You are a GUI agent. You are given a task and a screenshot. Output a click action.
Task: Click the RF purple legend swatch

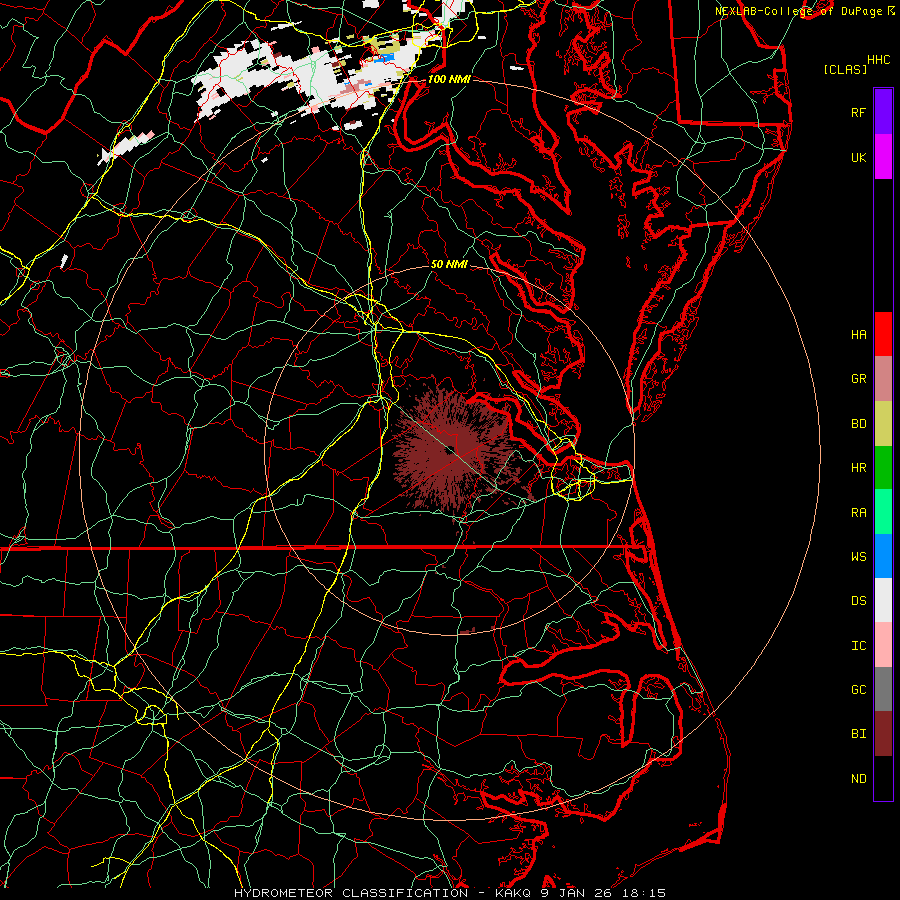pyautogui.click(x=883, y=112)
